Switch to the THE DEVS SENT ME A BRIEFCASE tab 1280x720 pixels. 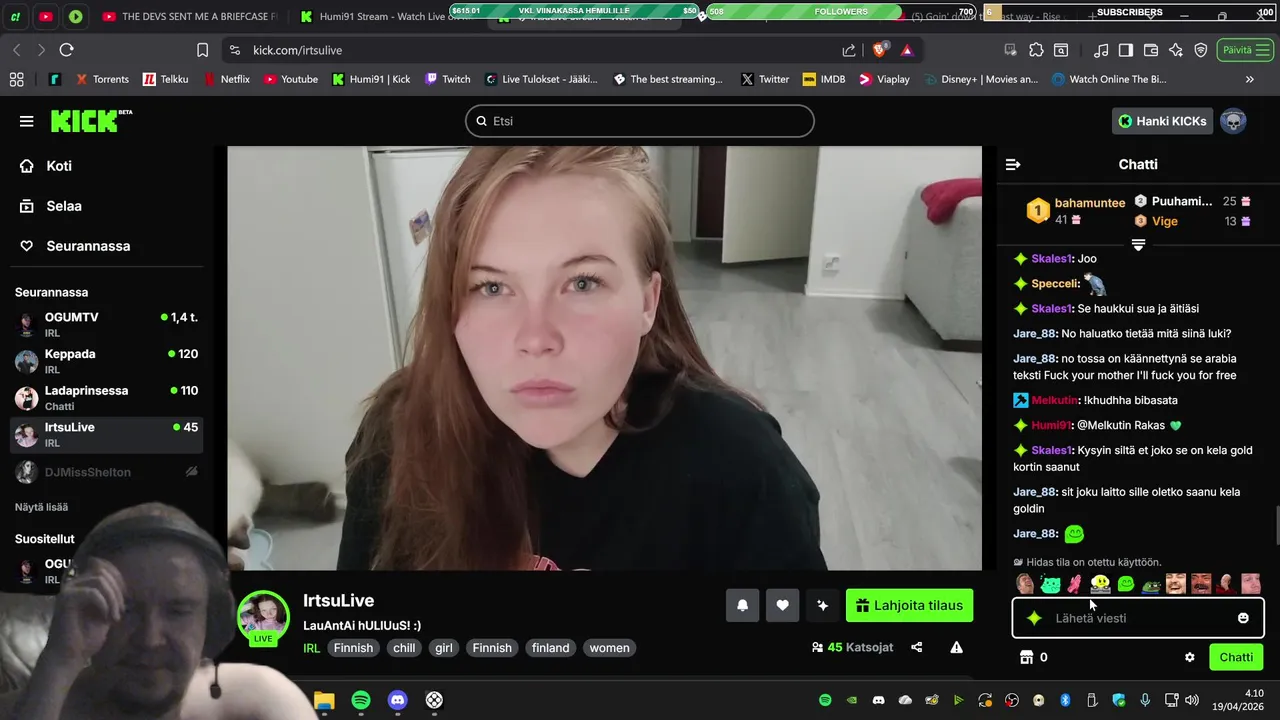[x=189, y=16]
